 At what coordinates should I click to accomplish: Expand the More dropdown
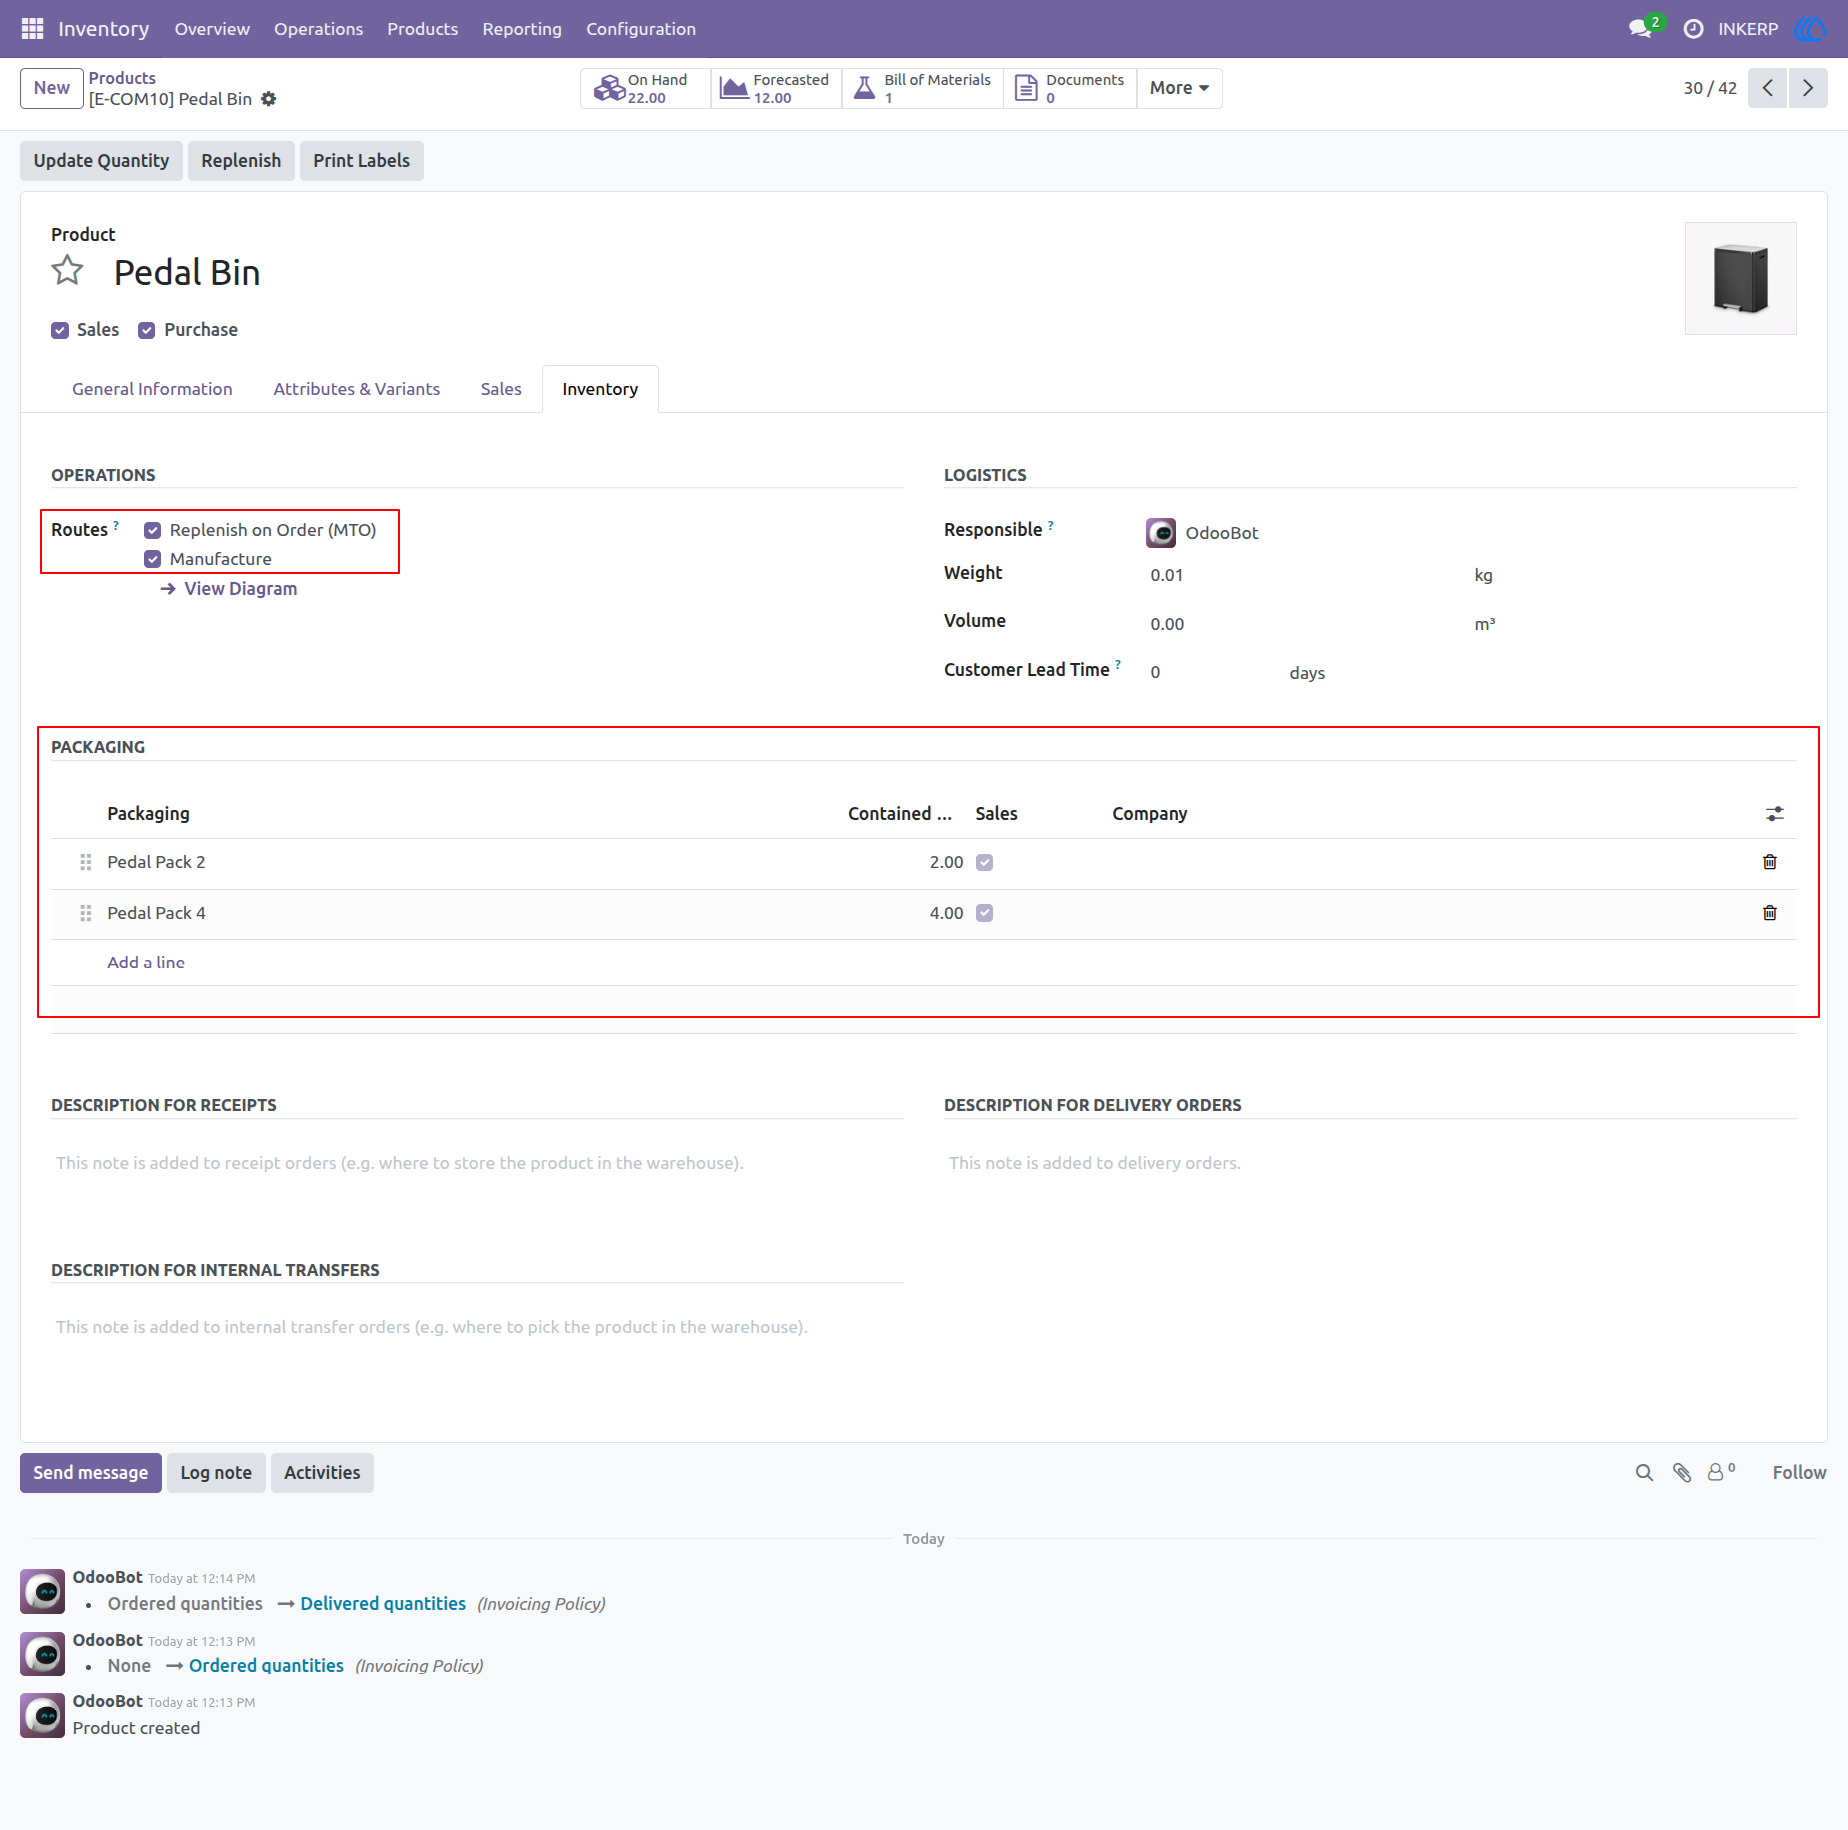[1179, 88]
